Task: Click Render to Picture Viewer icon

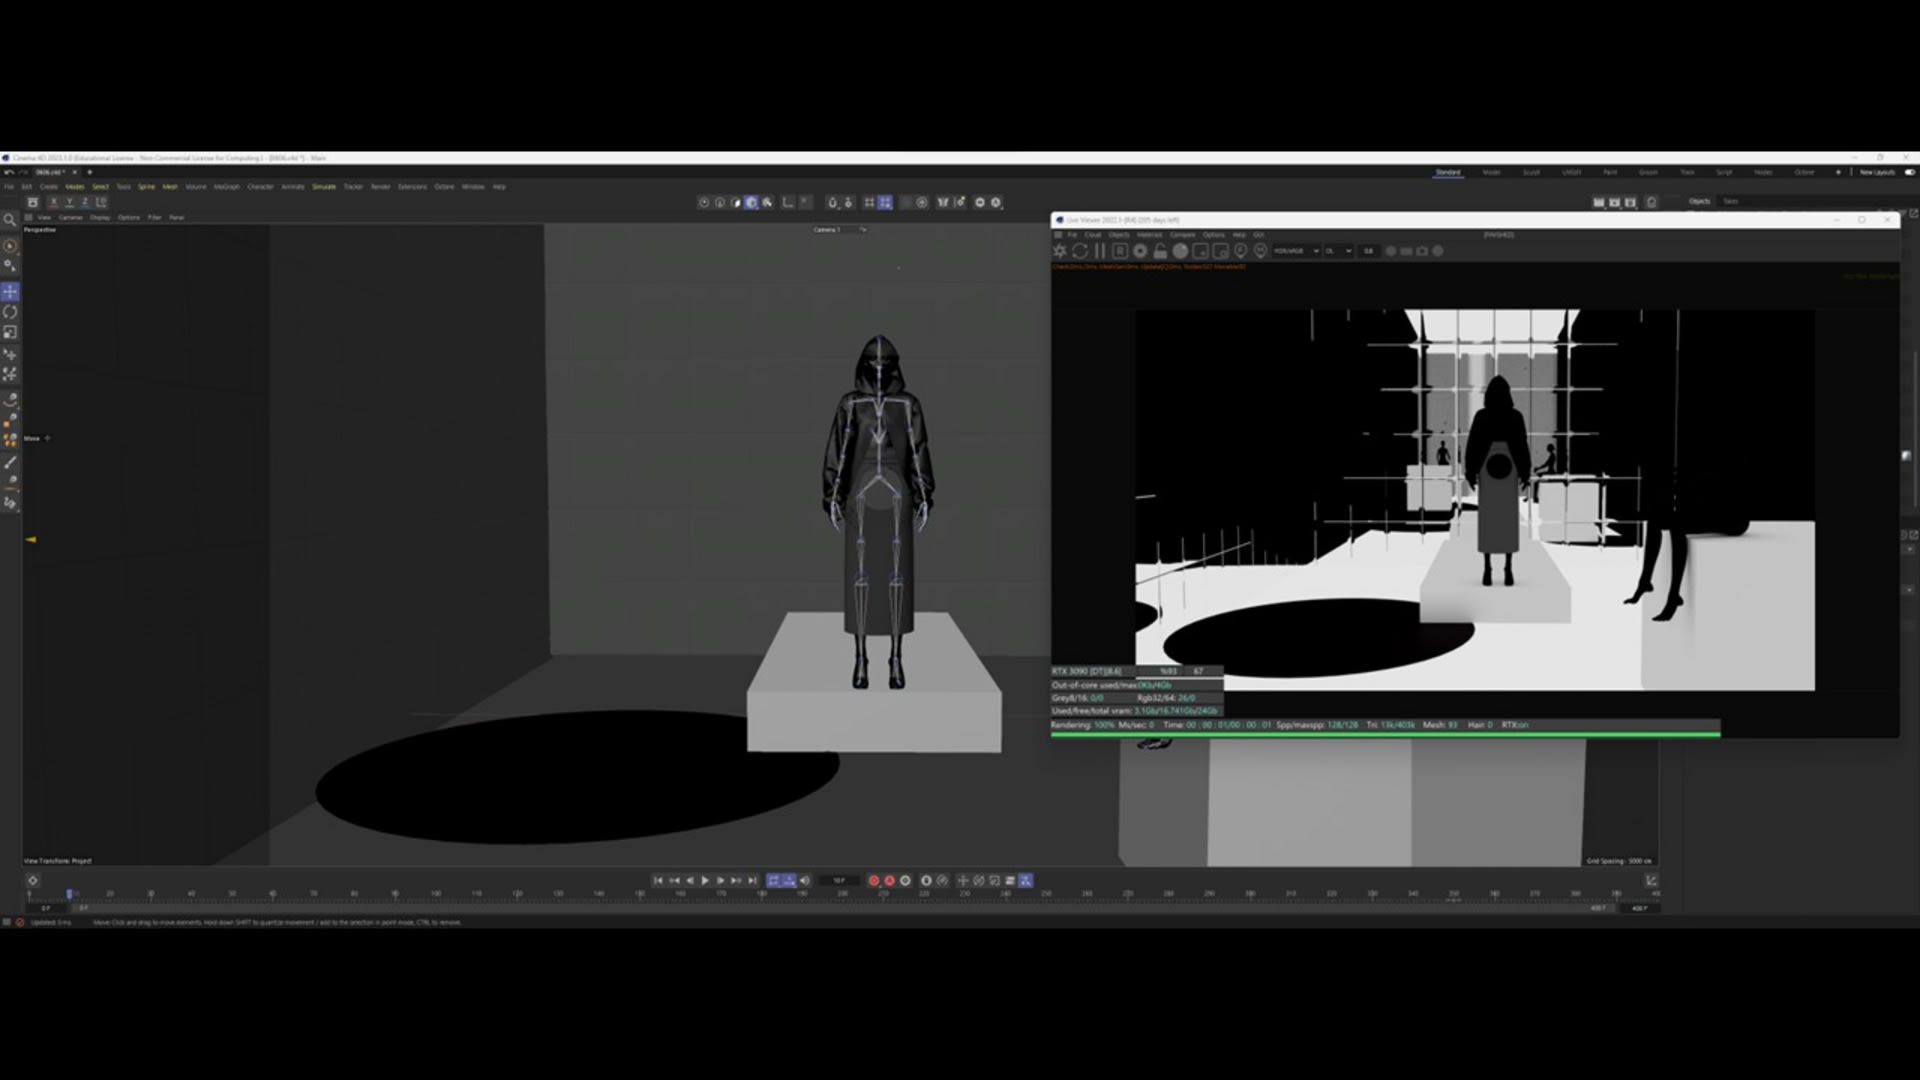Action: click(1614, 202)
